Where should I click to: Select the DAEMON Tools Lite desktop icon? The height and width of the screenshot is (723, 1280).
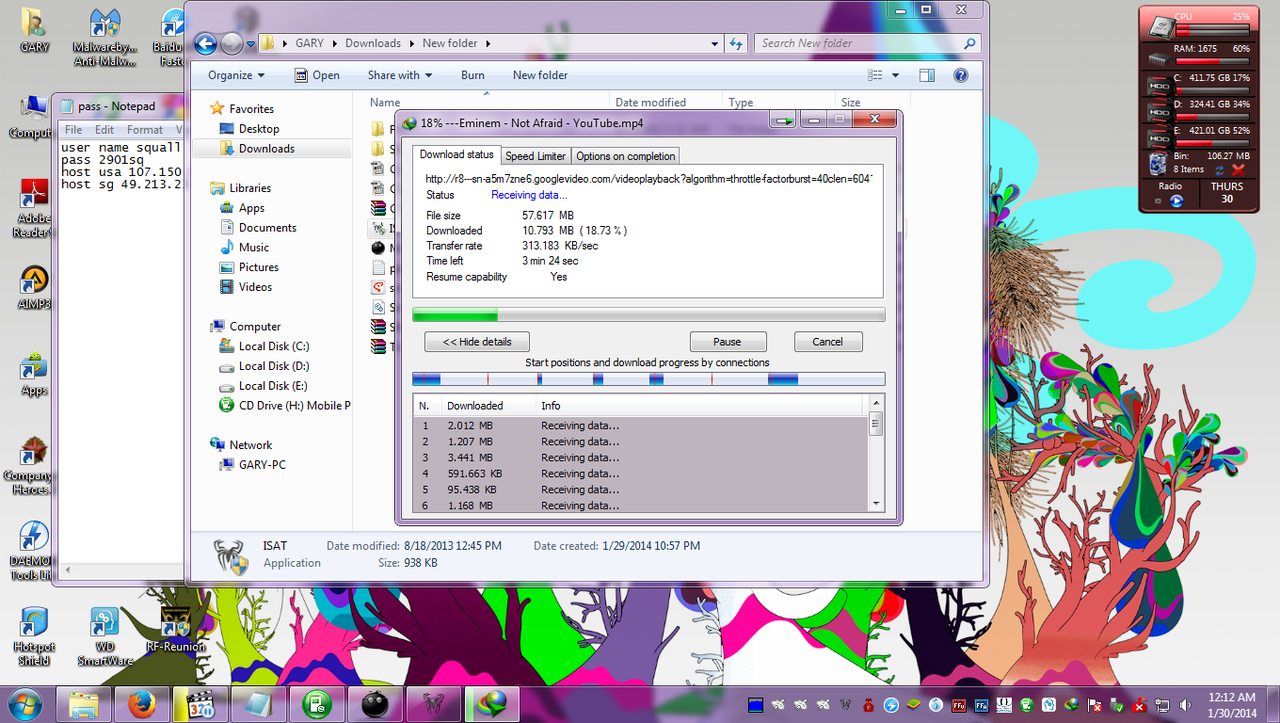[x=34, y=551]
